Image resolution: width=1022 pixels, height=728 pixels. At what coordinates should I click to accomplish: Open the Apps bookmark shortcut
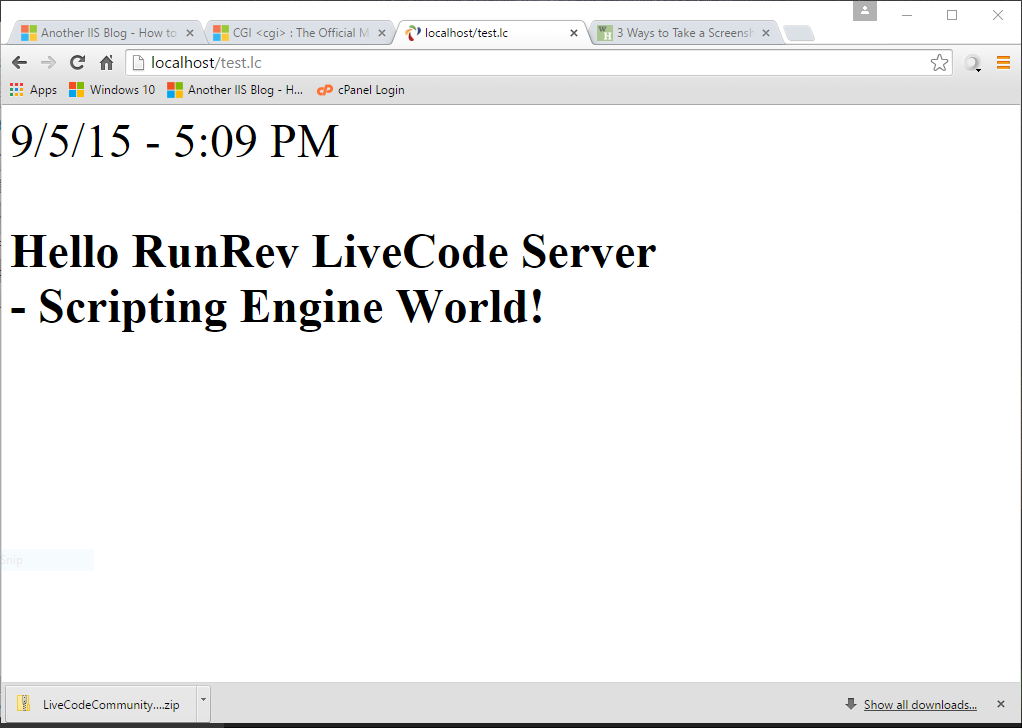[33, 90]
